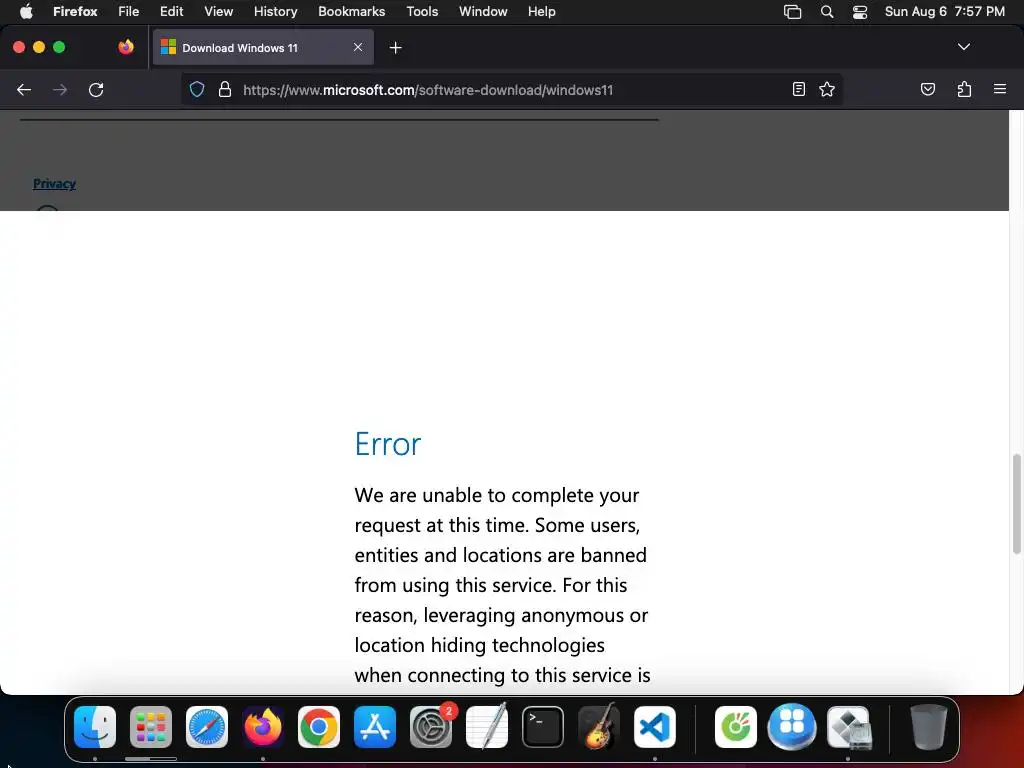Open the Trash
Image resolution: width=1024 pixels, height=768 pixels.
click(x=929, y=727)
